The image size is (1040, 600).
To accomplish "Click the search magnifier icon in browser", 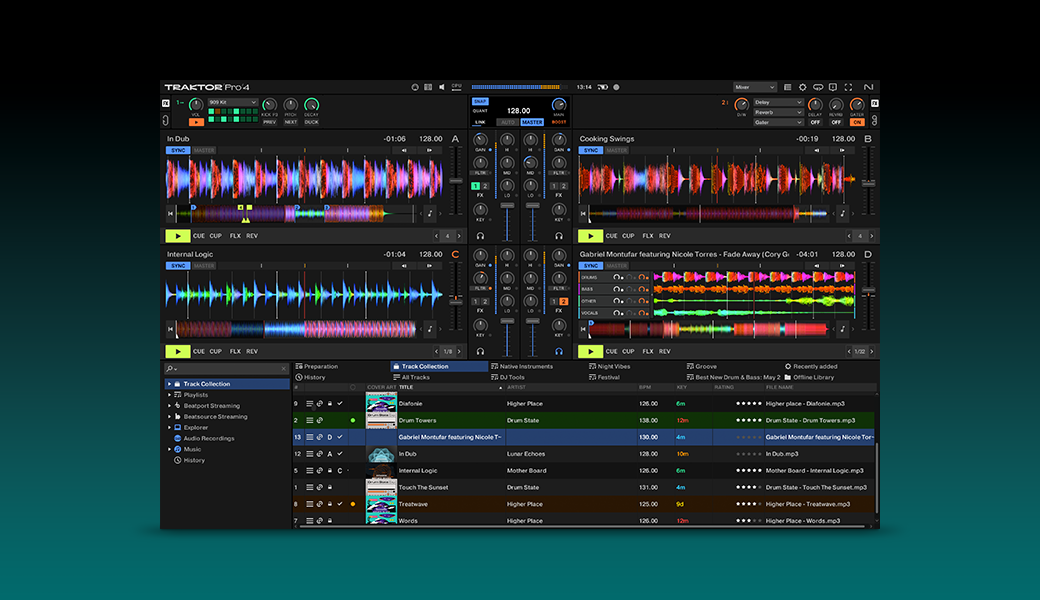I will [x=170, y=369].
